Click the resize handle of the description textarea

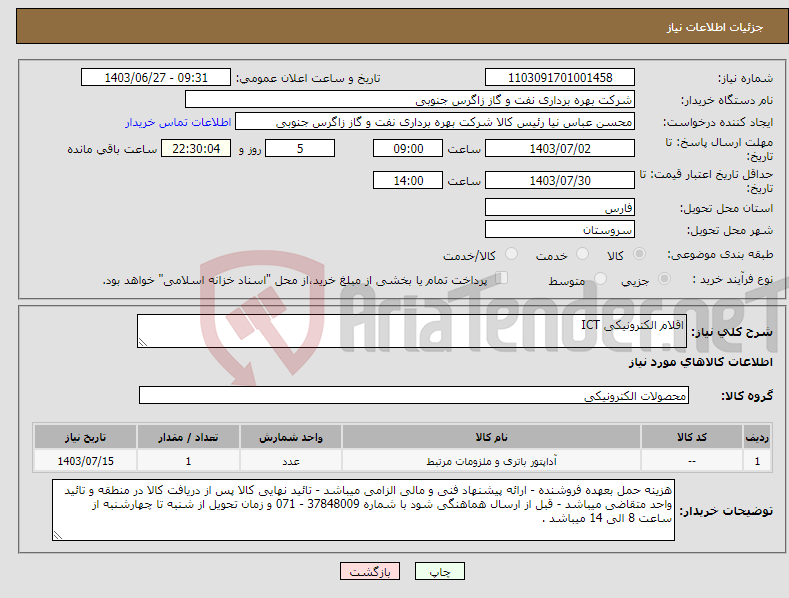point(143,342)
